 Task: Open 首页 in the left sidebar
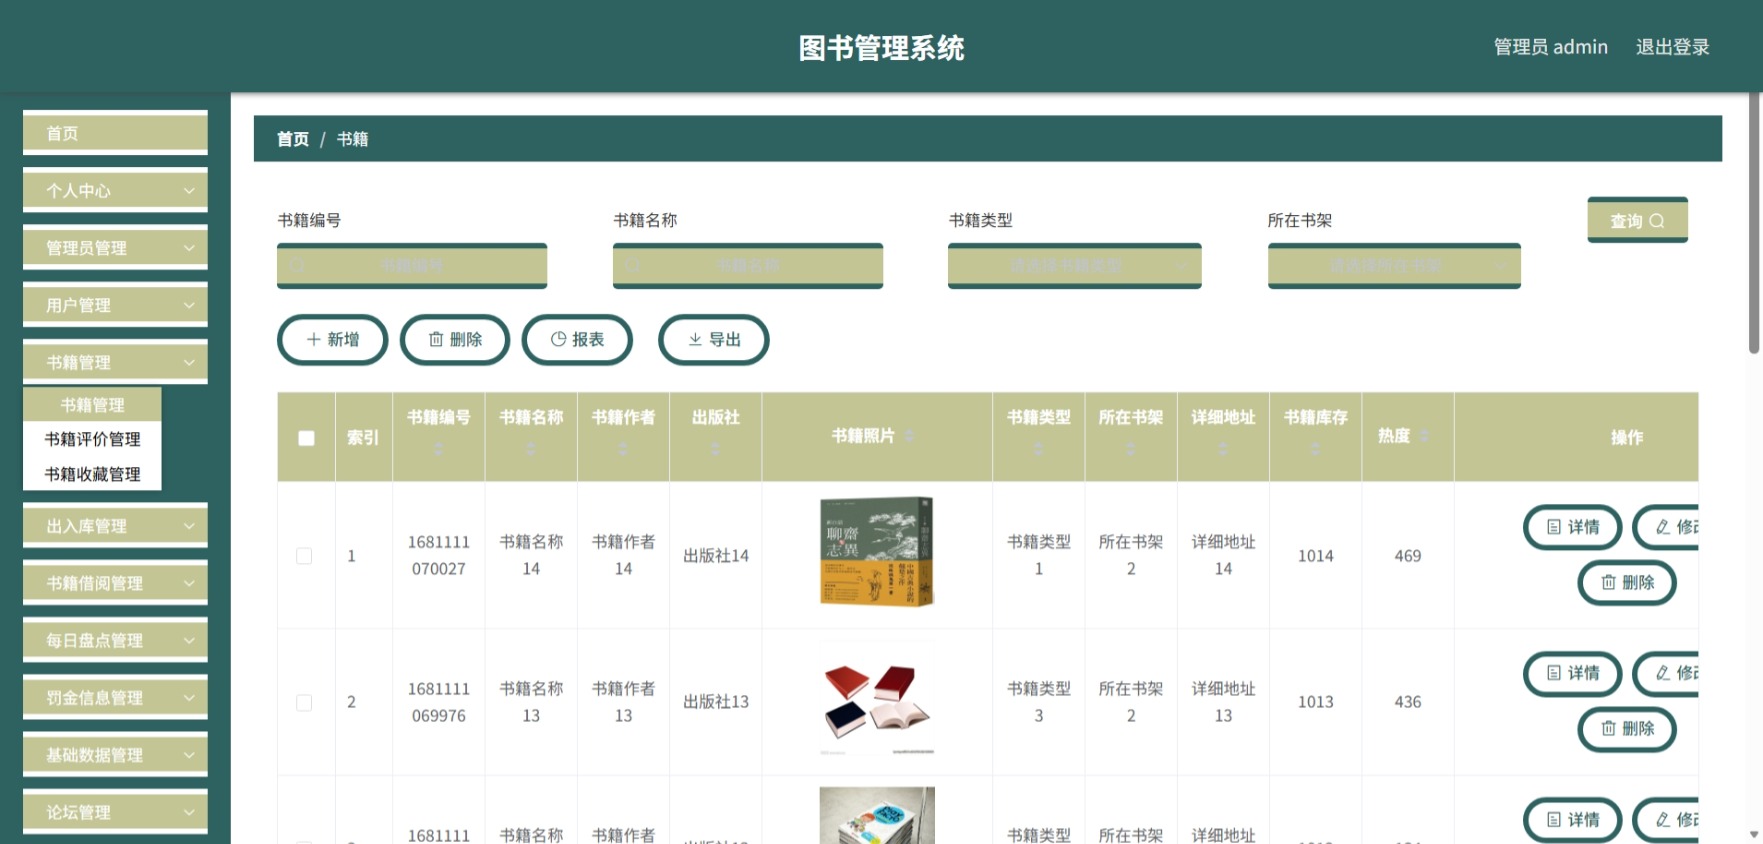coord(115,133)
